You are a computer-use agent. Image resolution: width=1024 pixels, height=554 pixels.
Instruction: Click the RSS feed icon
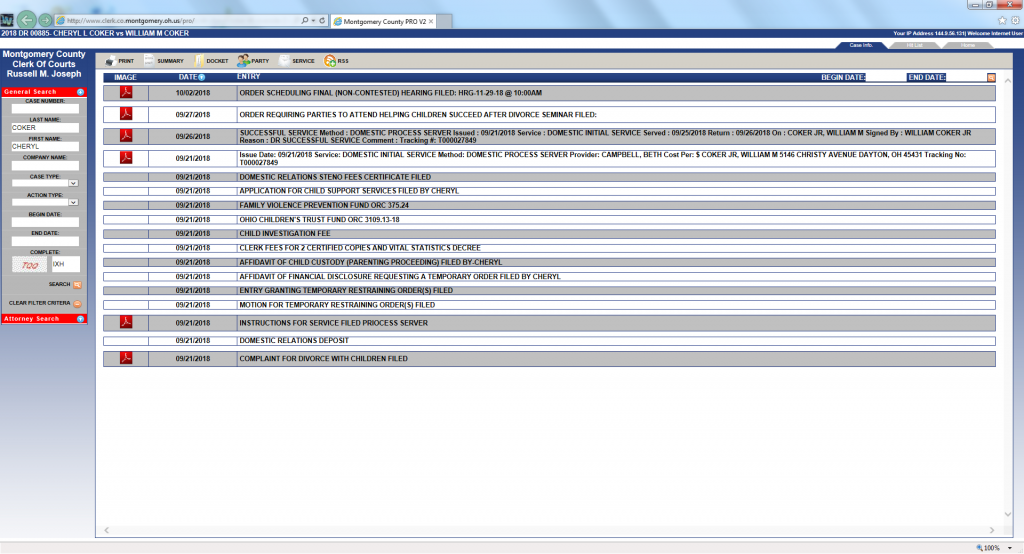point(336,61)
